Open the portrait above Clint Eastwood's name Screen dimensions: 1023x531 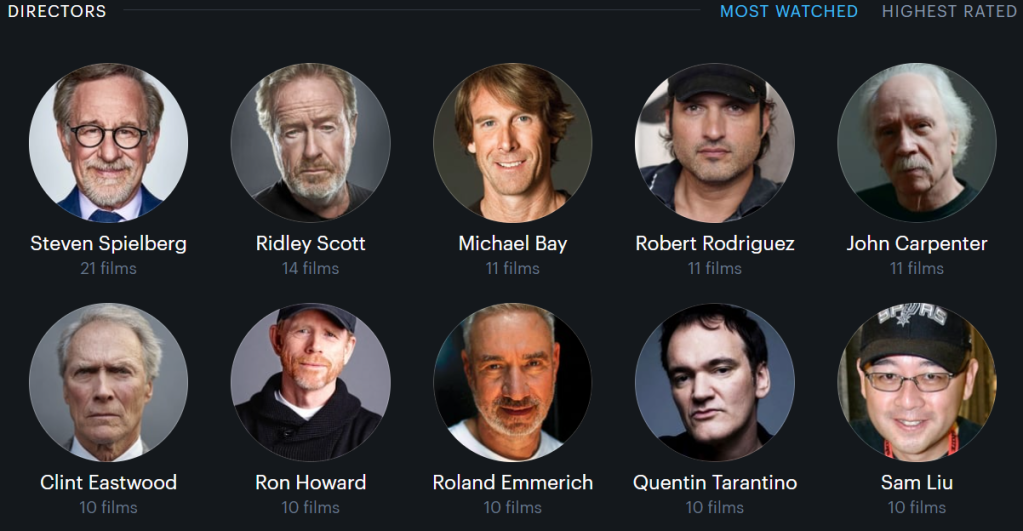point(108,382)
